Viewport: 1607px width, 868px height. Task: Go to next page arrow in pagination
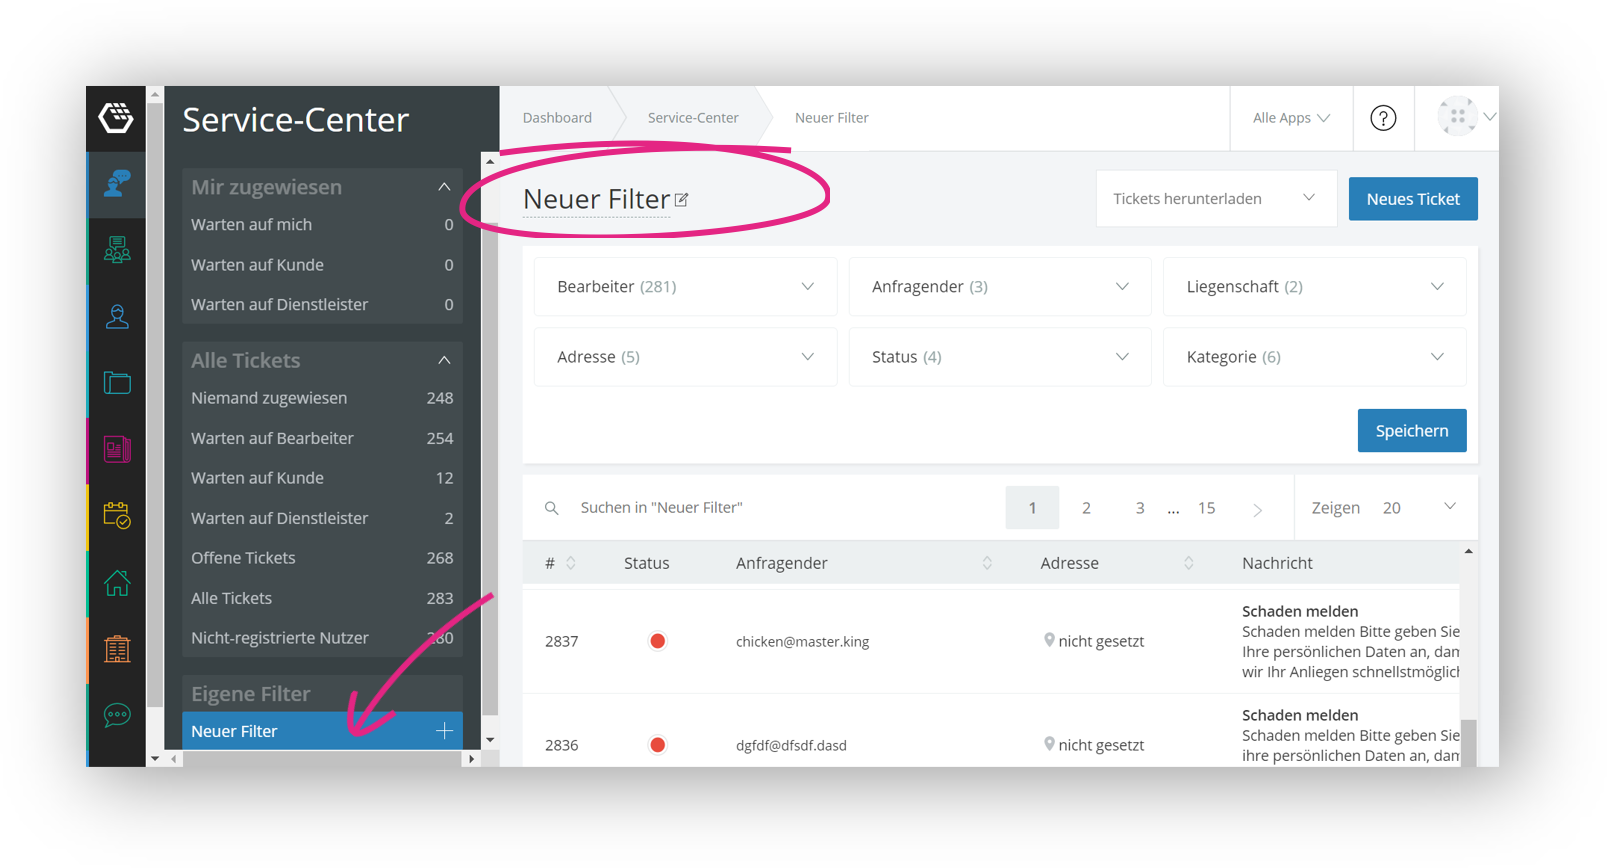pyautogui.click(x=1257, y=509)
